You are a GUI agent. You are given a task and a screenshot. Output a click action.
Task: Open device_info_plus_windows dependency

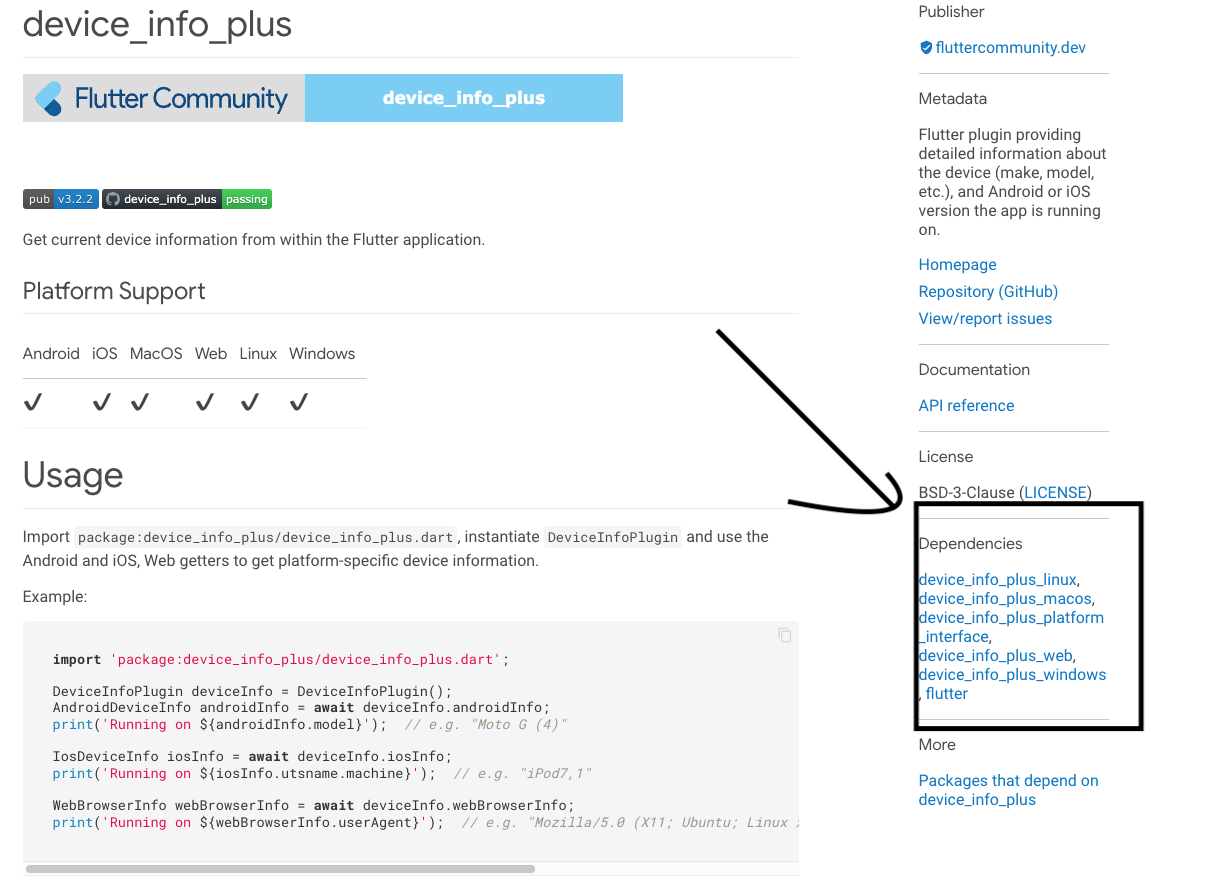[x=1012, y=674]
